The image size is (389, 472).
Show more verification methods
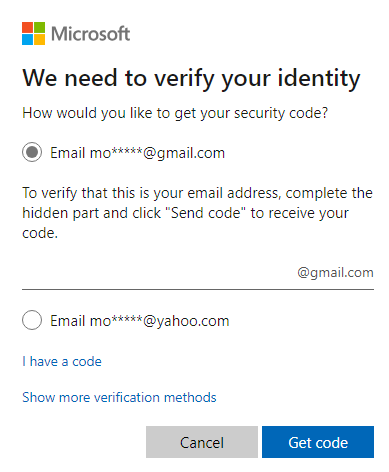point(119,397)
